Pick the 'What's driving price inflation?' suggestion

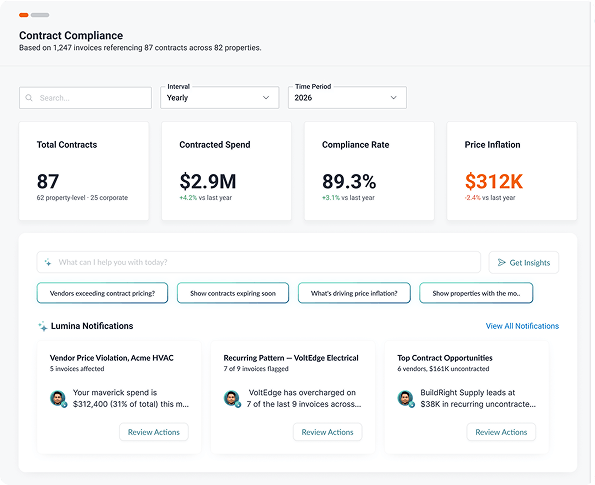click(354, 293)
